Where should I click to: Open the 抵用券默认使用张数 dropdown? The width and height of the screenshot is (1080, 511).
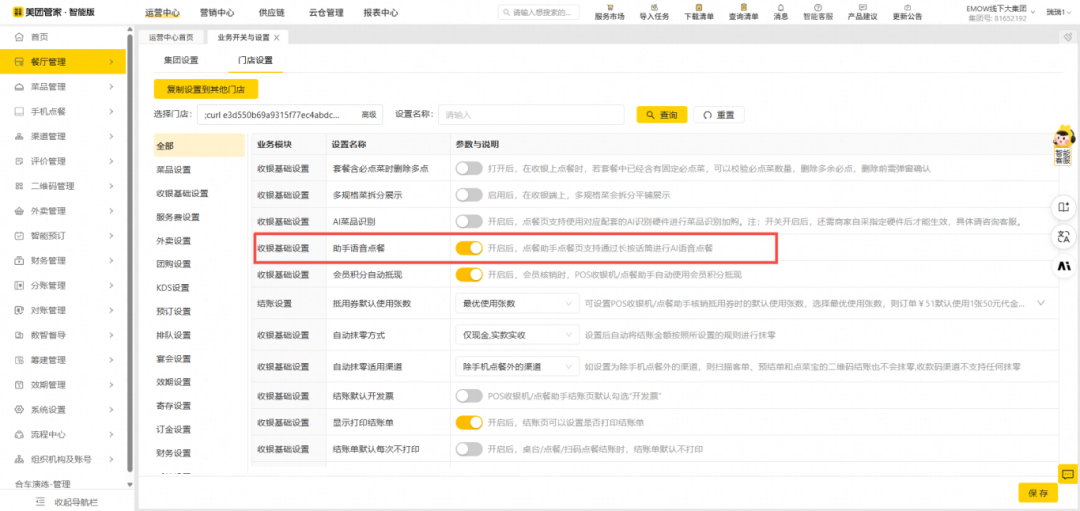click(x=517, y=303)
